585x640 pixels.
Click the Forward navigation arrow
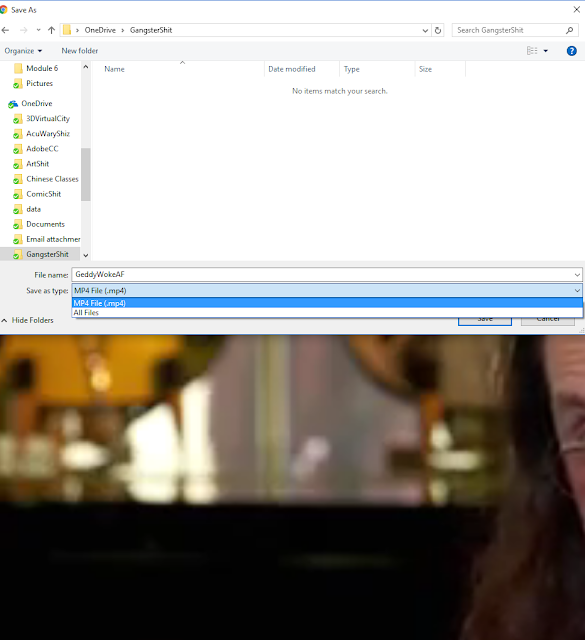click(x=24, y=30)
